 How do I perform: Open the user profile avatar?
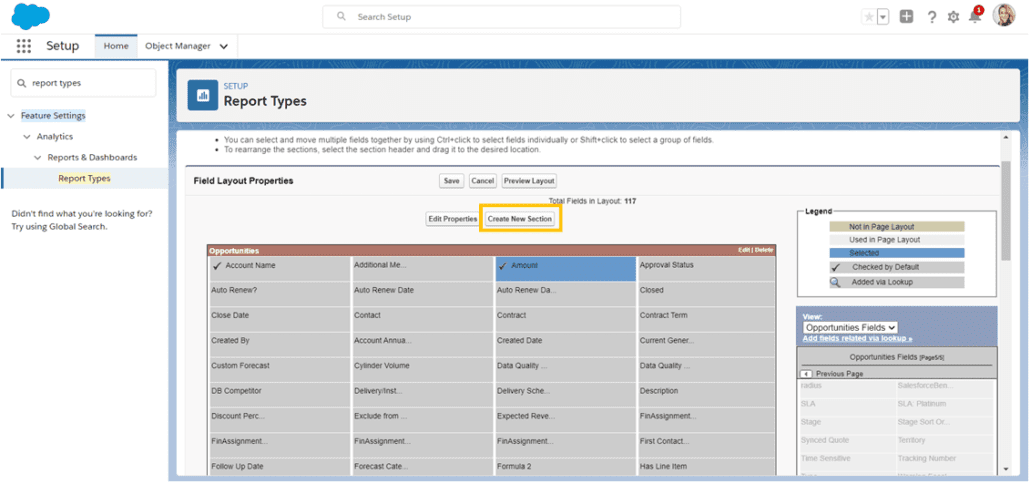1003,16
